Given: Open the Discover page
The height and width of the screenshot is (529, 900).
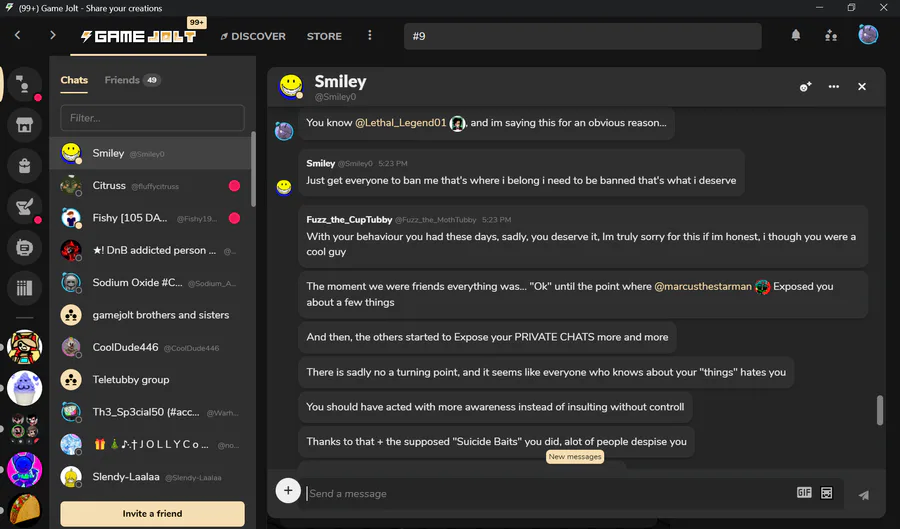Looking at the screenshot, I should (x=253, y=36).
